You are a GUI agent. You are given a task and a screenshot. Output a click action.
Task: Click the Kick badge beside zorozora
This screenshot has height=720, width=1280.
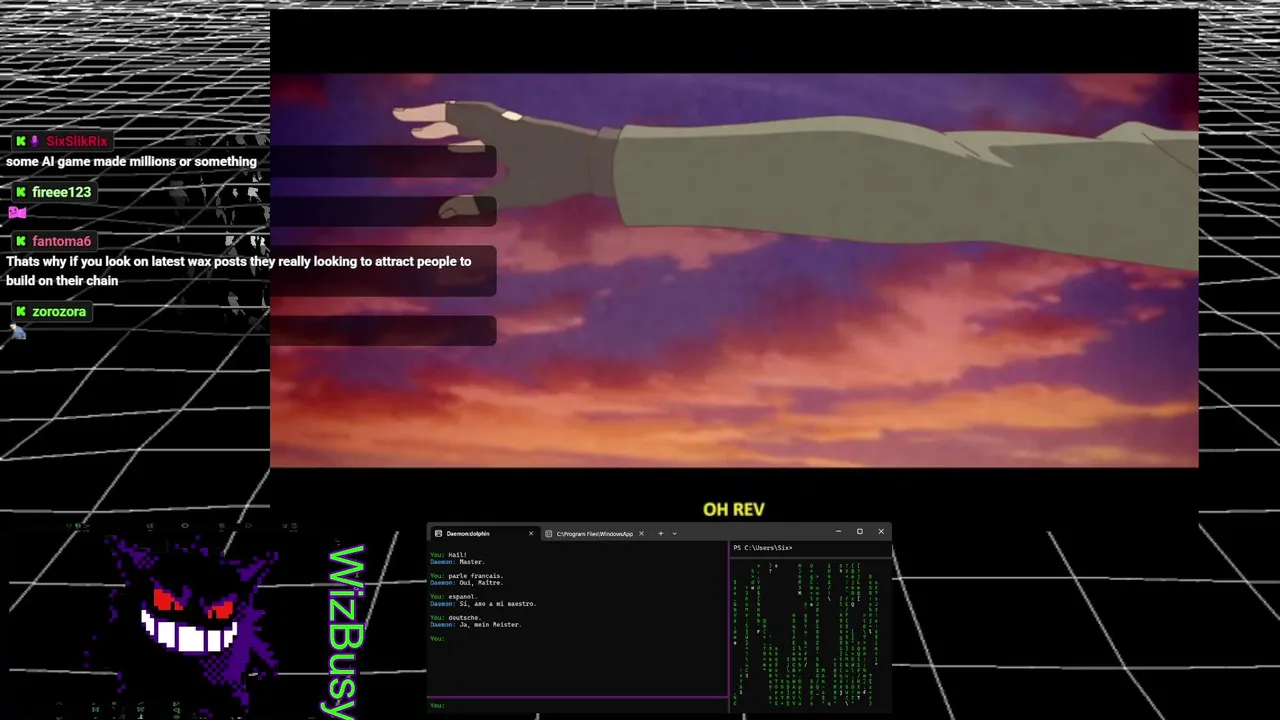point(20,312)
